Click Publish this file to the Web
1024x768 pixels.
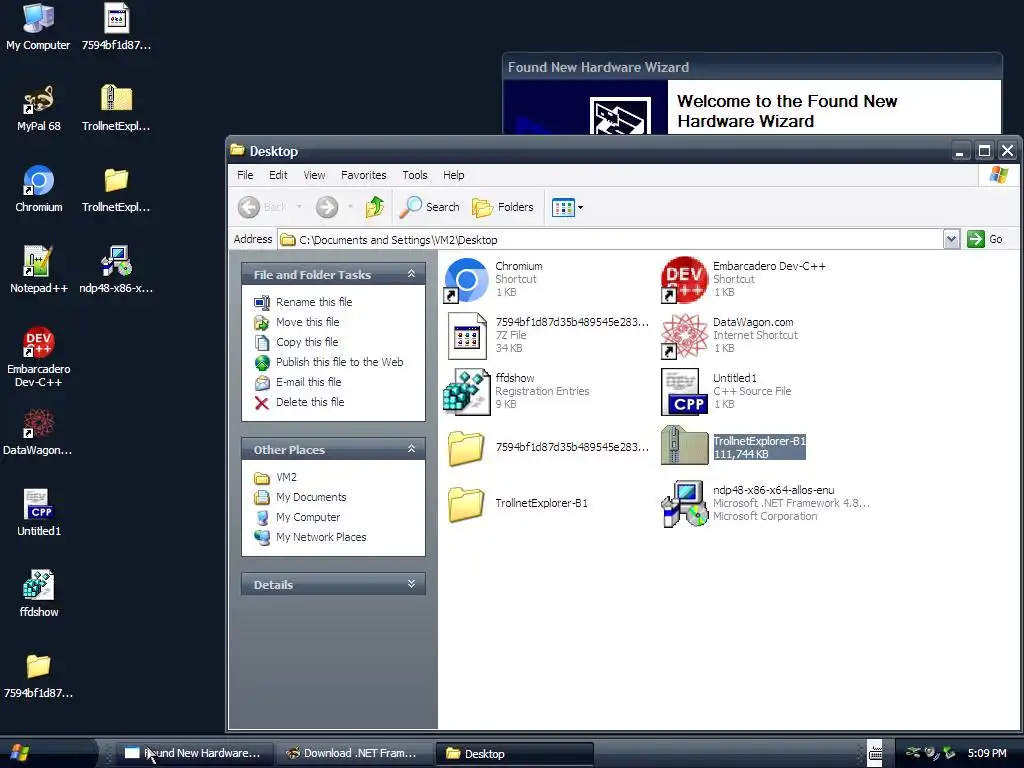(340, 362)
